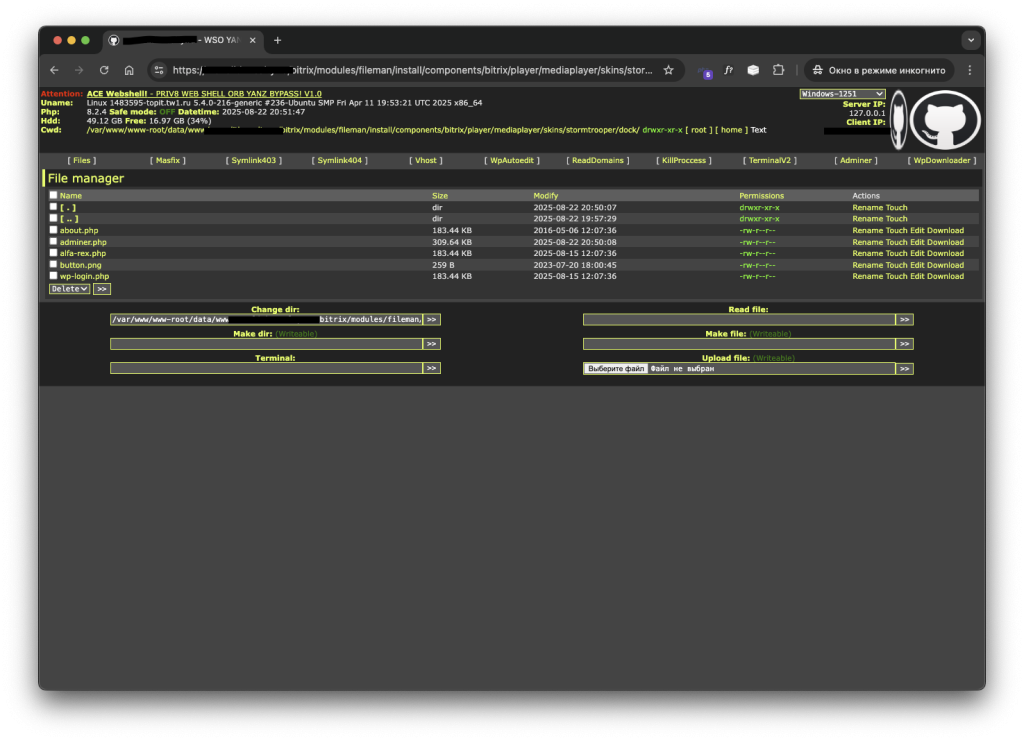Open site settings icon in address bar
The width and height of the screenshot is (1024, 741).
pos(159,70)
